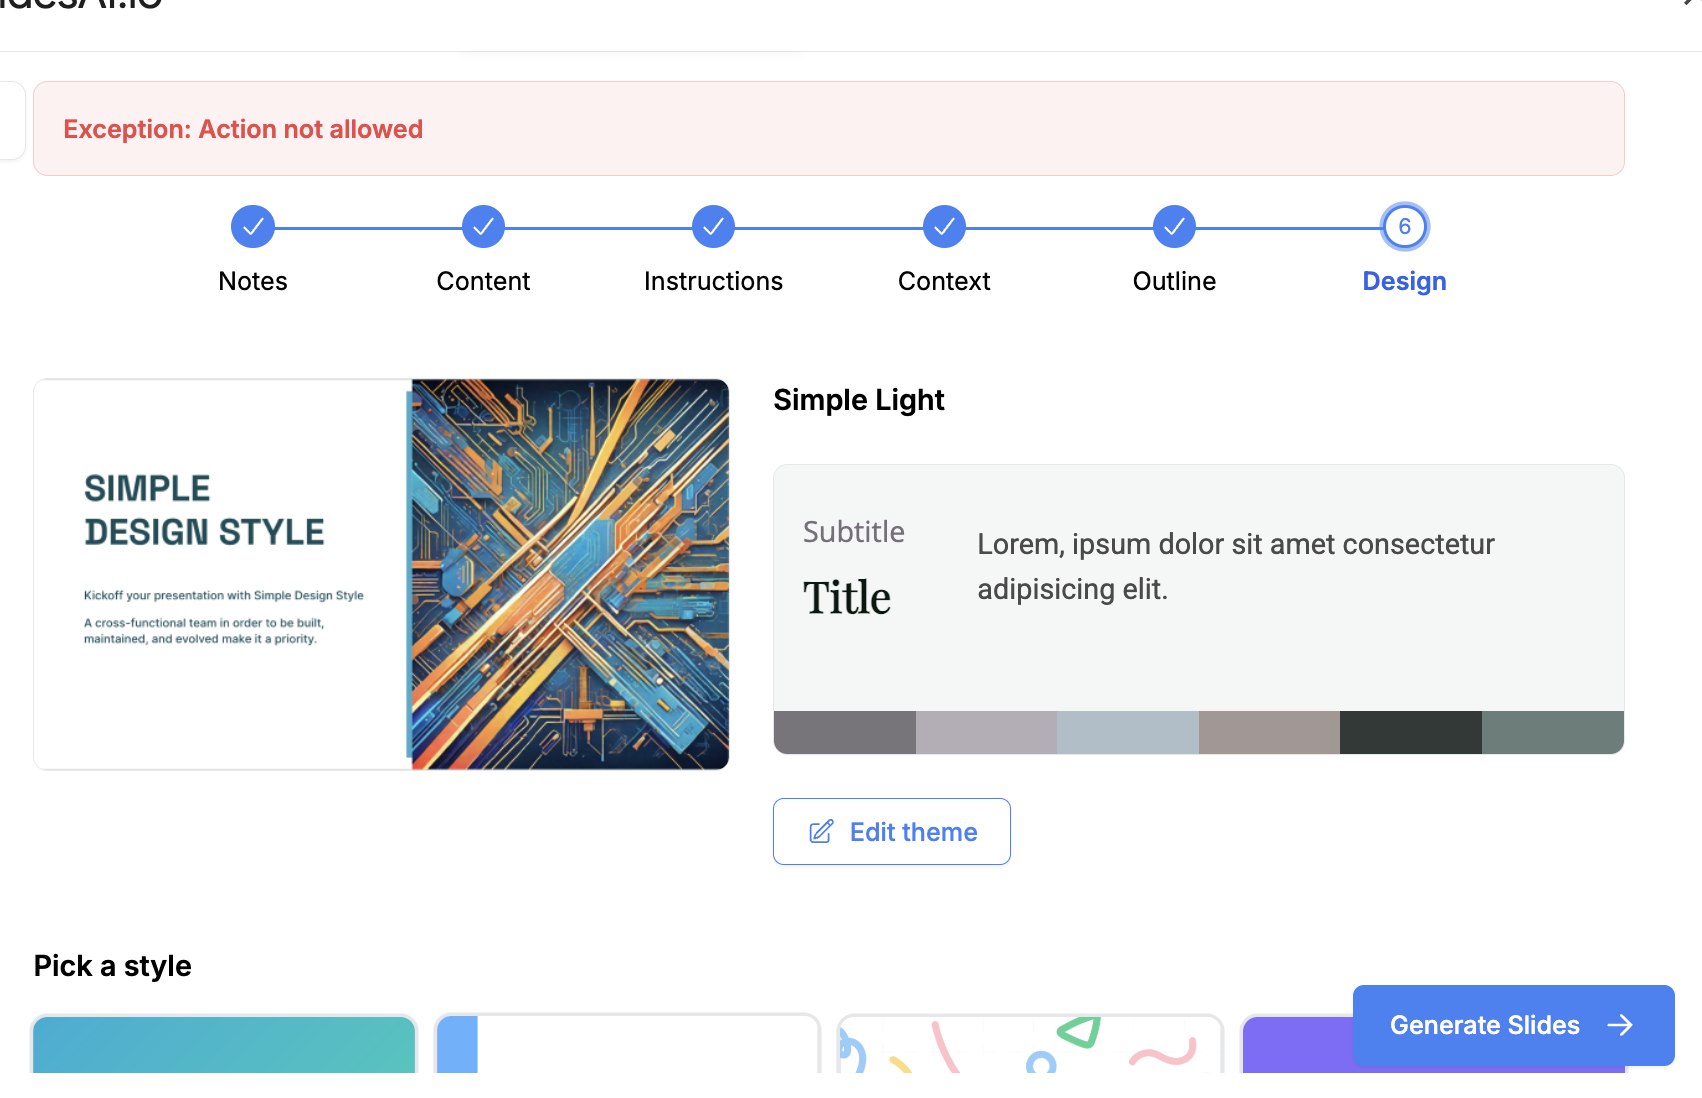Screen dimensions: 1702x1098
Task: Click the Simple Design Style slide preview
Action: (x=381, y=574)
